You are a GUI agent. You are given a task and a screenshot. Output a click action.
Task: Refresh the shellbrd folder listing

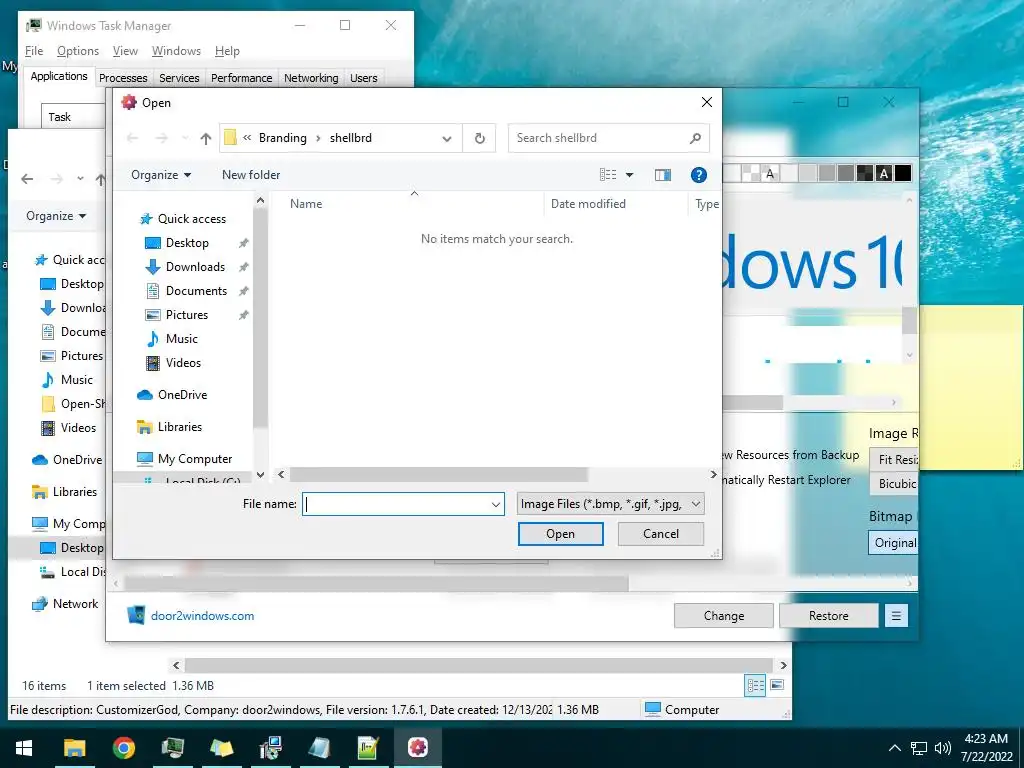479,138
